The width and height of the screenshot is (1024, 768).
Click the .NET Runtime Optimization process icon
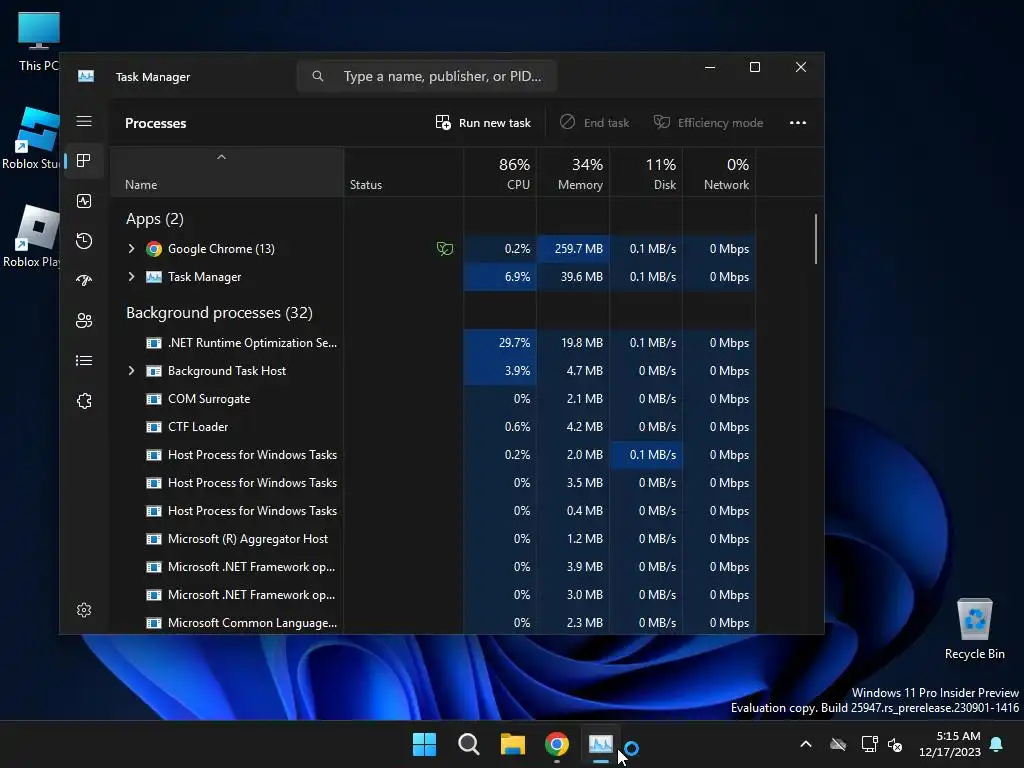(154, 343)
